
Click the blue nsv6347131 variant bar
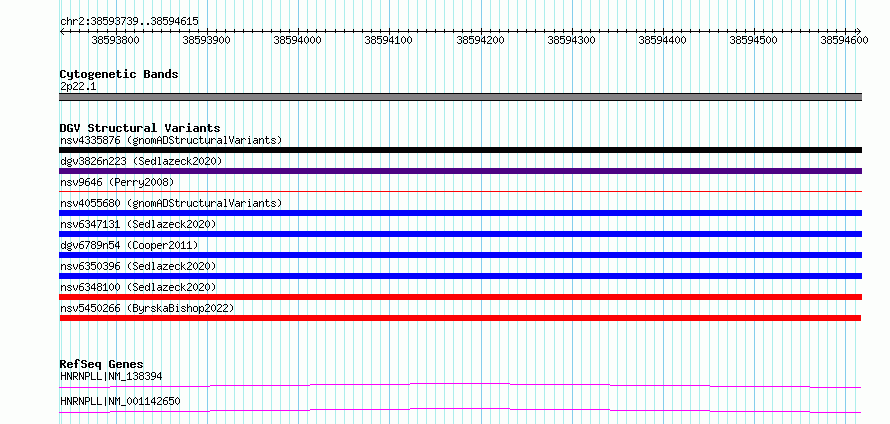(x=460, y=234)
